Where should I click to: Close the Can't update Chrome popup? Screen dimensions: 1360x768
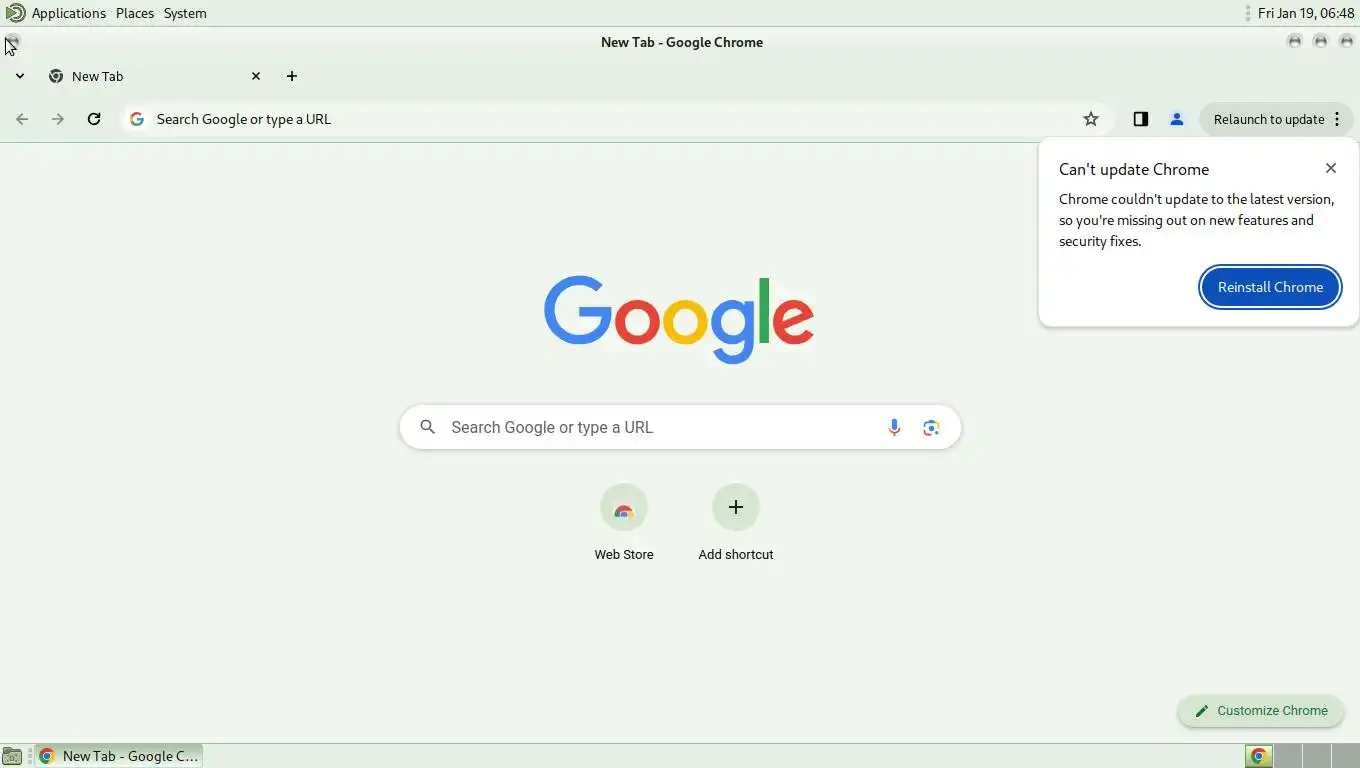1331,168
